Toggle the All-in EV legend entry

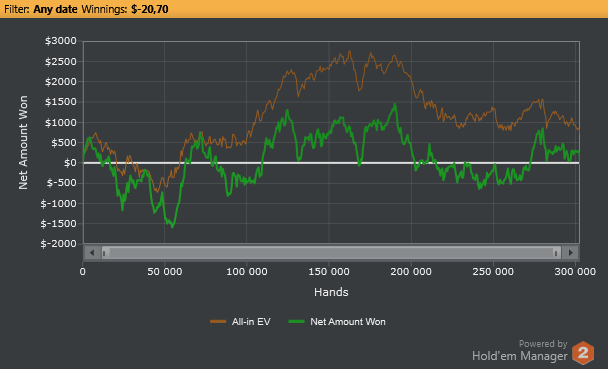[240, 322]
